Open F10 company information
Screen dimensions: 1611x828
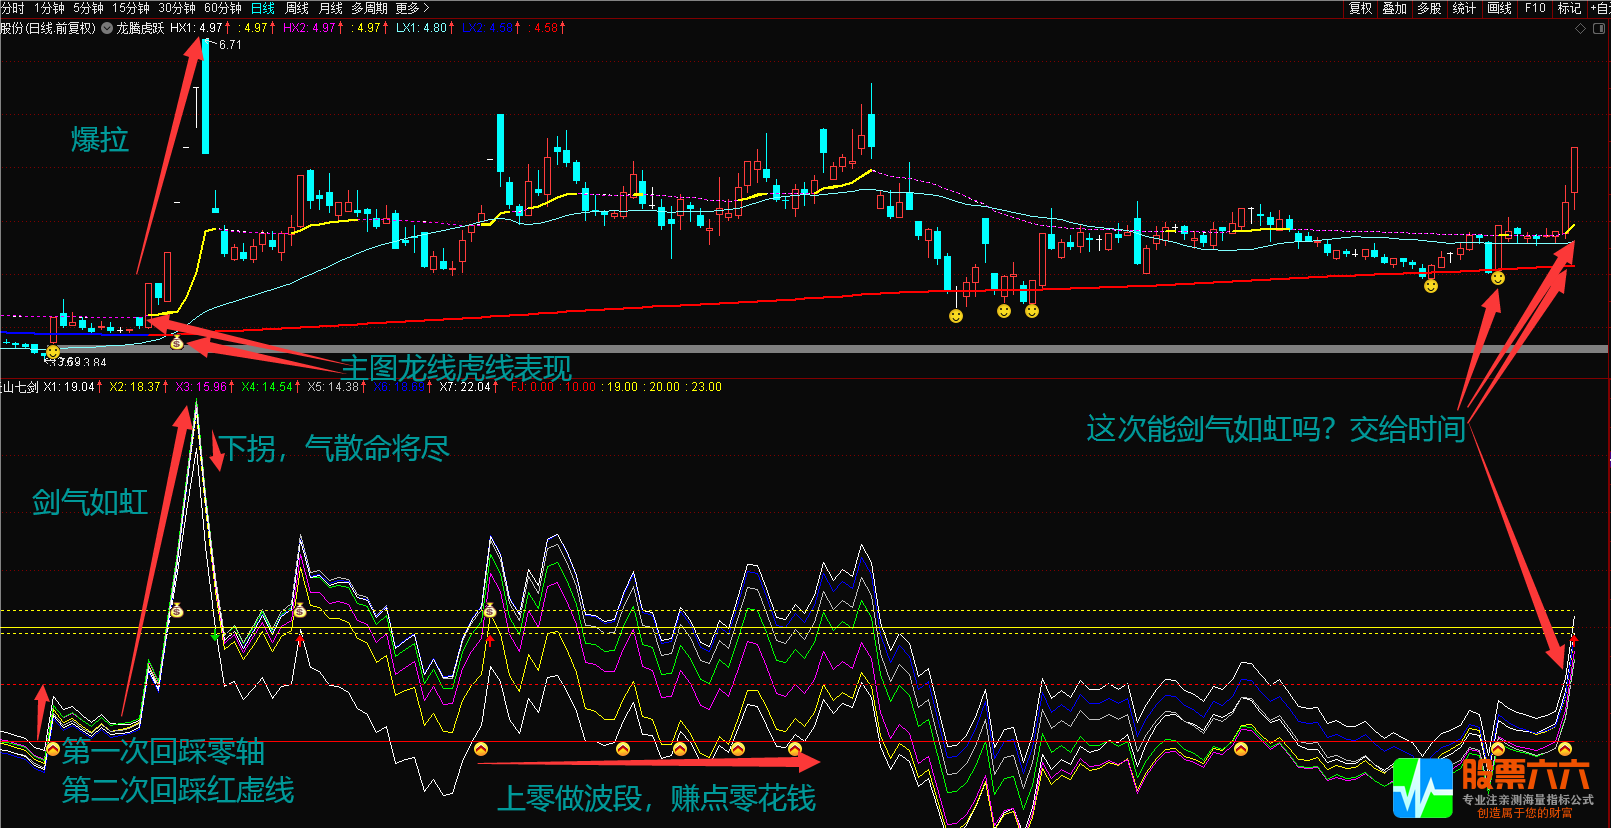pyautogui.click(x=1535, y=8)
